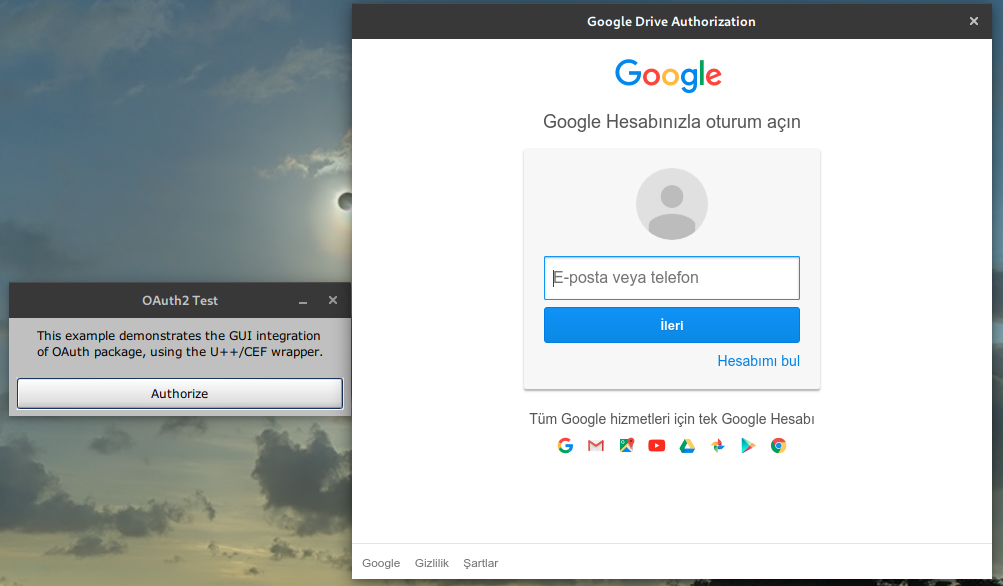Click the Google Play icon
The width and height of the screenshot is (1003, 586).
pos(748,446)
